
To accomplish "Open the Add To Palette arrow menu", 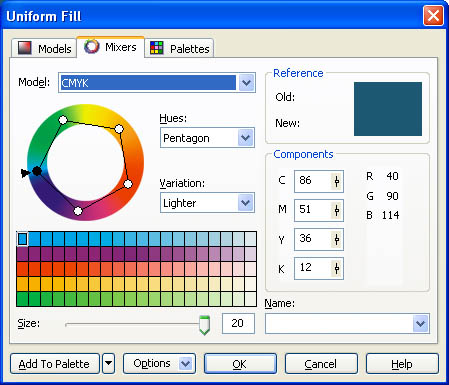I will point(109,364).
